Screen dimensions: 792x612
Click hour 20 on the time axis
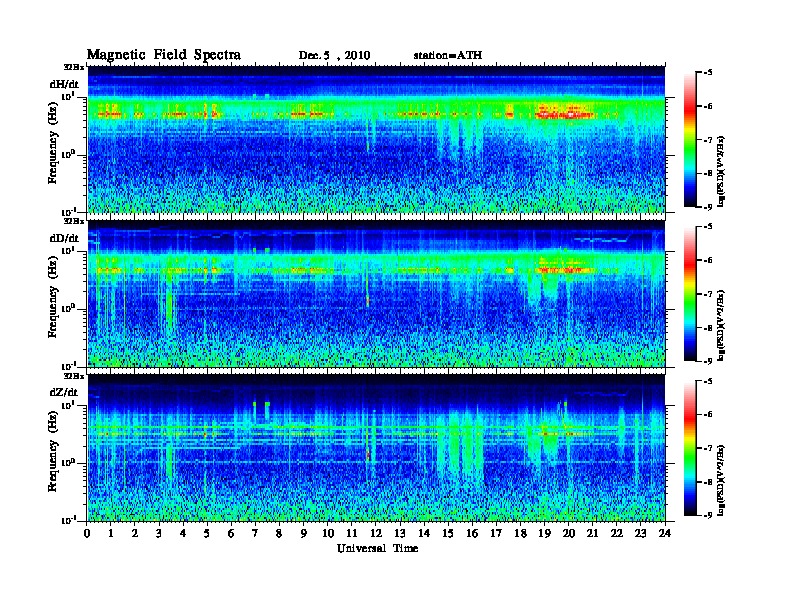pyautogui.click(x=569, y=533)
